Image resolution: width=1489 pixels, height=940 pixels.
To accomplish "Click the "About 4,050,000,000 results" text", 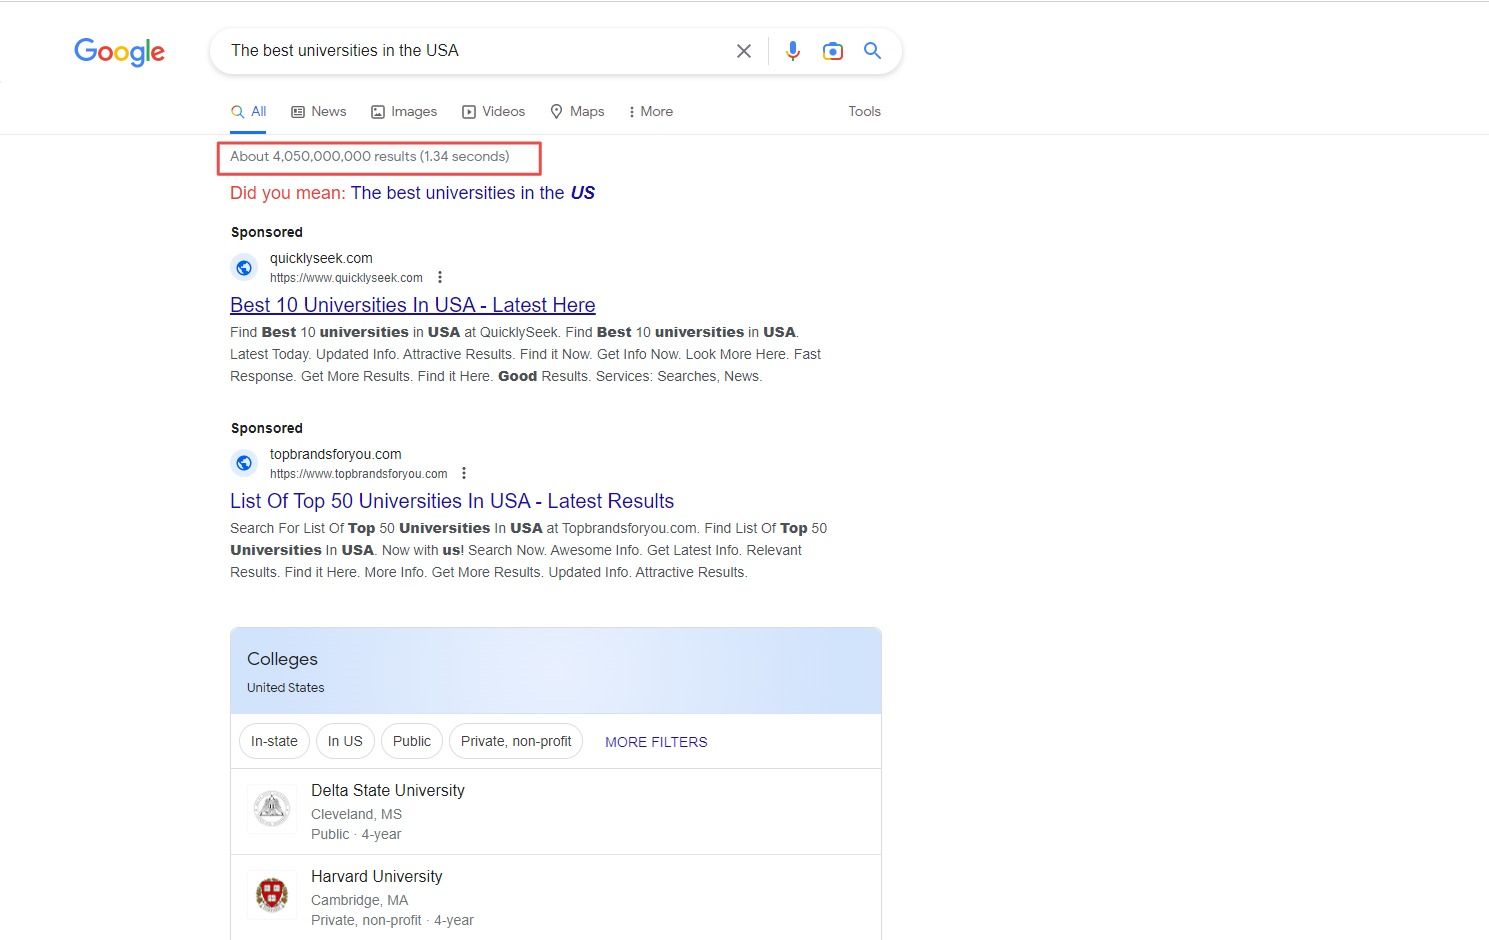I will point(370,156).
